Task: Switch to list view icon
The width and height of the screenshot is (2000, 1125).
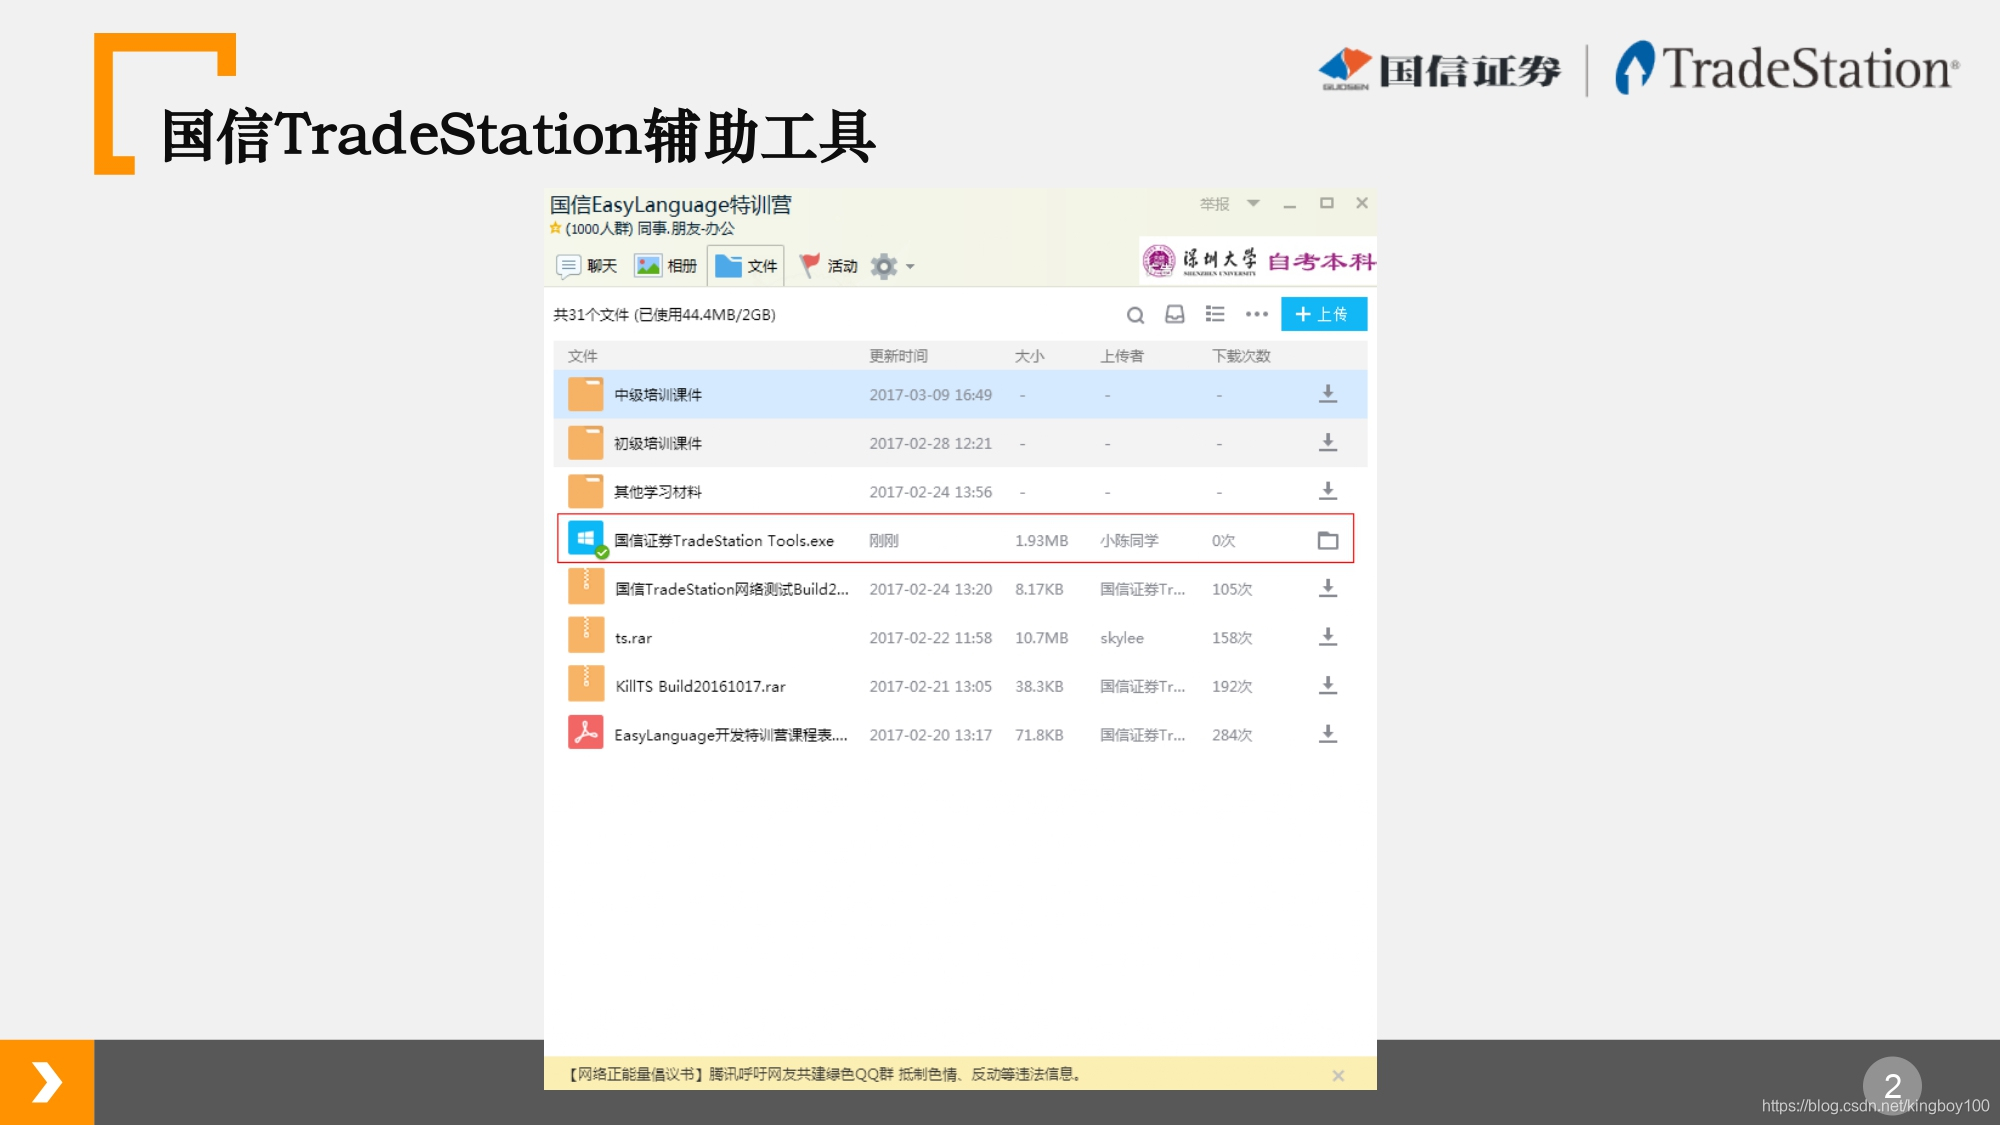Action: point(1215,314)
